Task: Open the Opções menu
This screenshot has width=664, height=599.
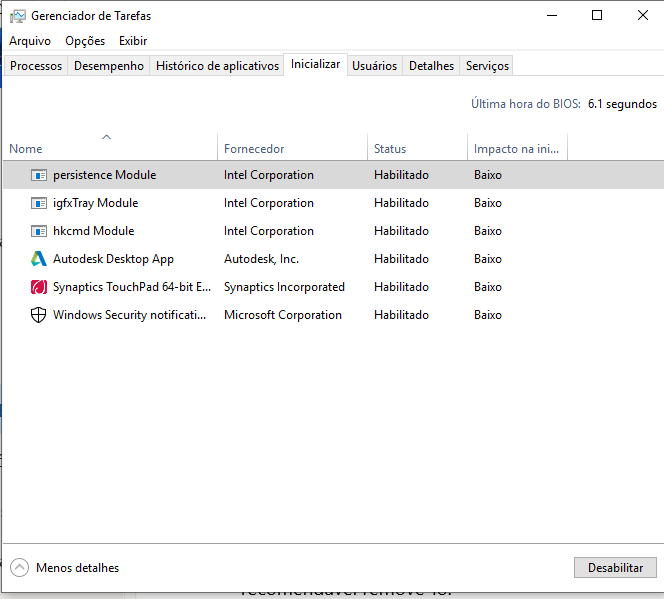Action: click(85, 41)
